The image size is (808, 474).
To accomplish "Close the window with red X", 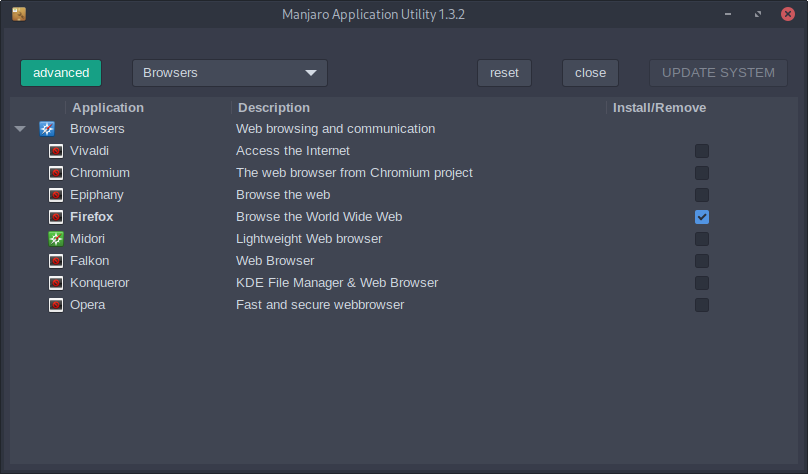I will [787, 14].
